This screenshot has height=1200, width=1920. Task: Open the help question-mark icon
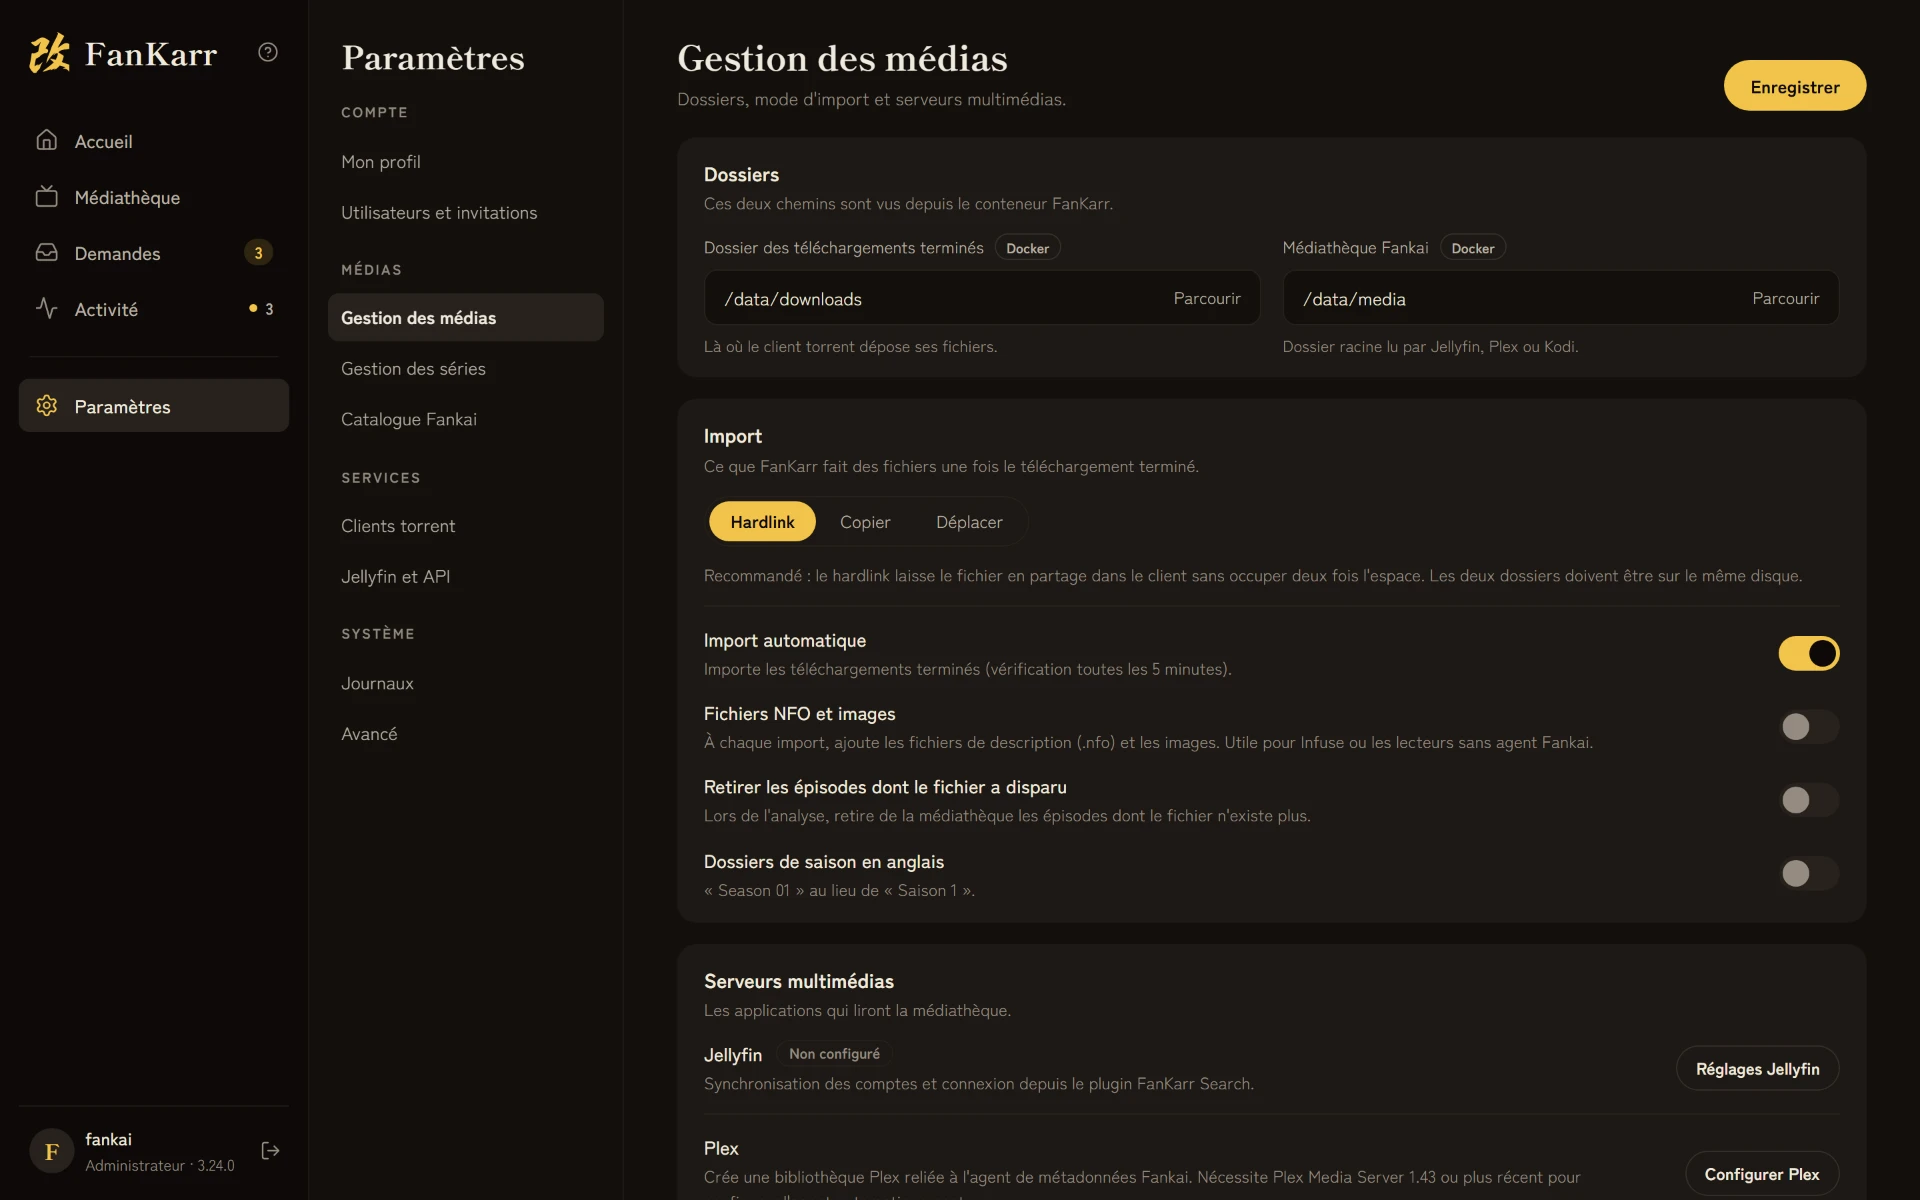[268, 52]
